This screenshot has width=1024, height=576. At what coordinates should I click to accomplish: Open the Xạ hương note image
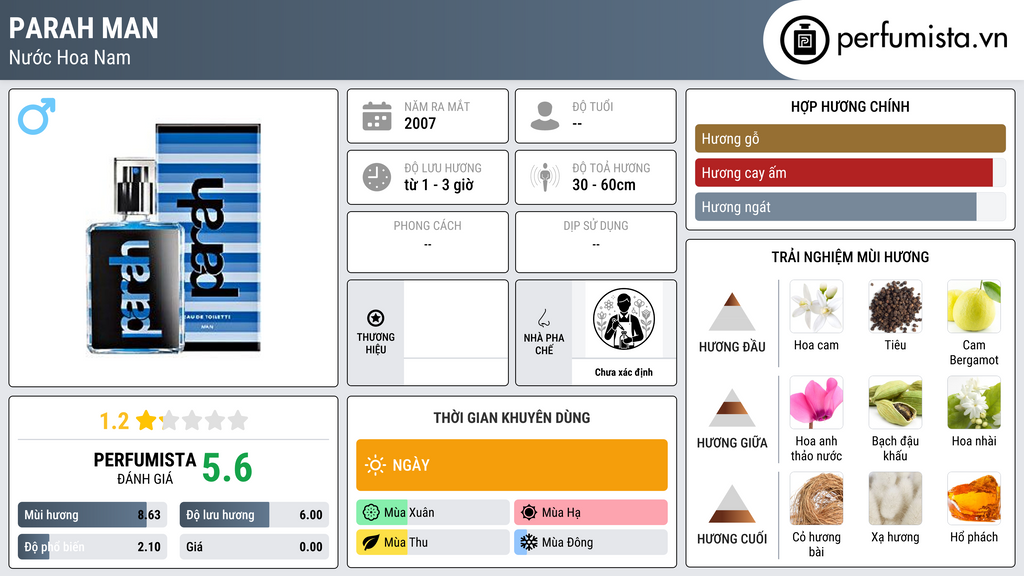point(895,499)
